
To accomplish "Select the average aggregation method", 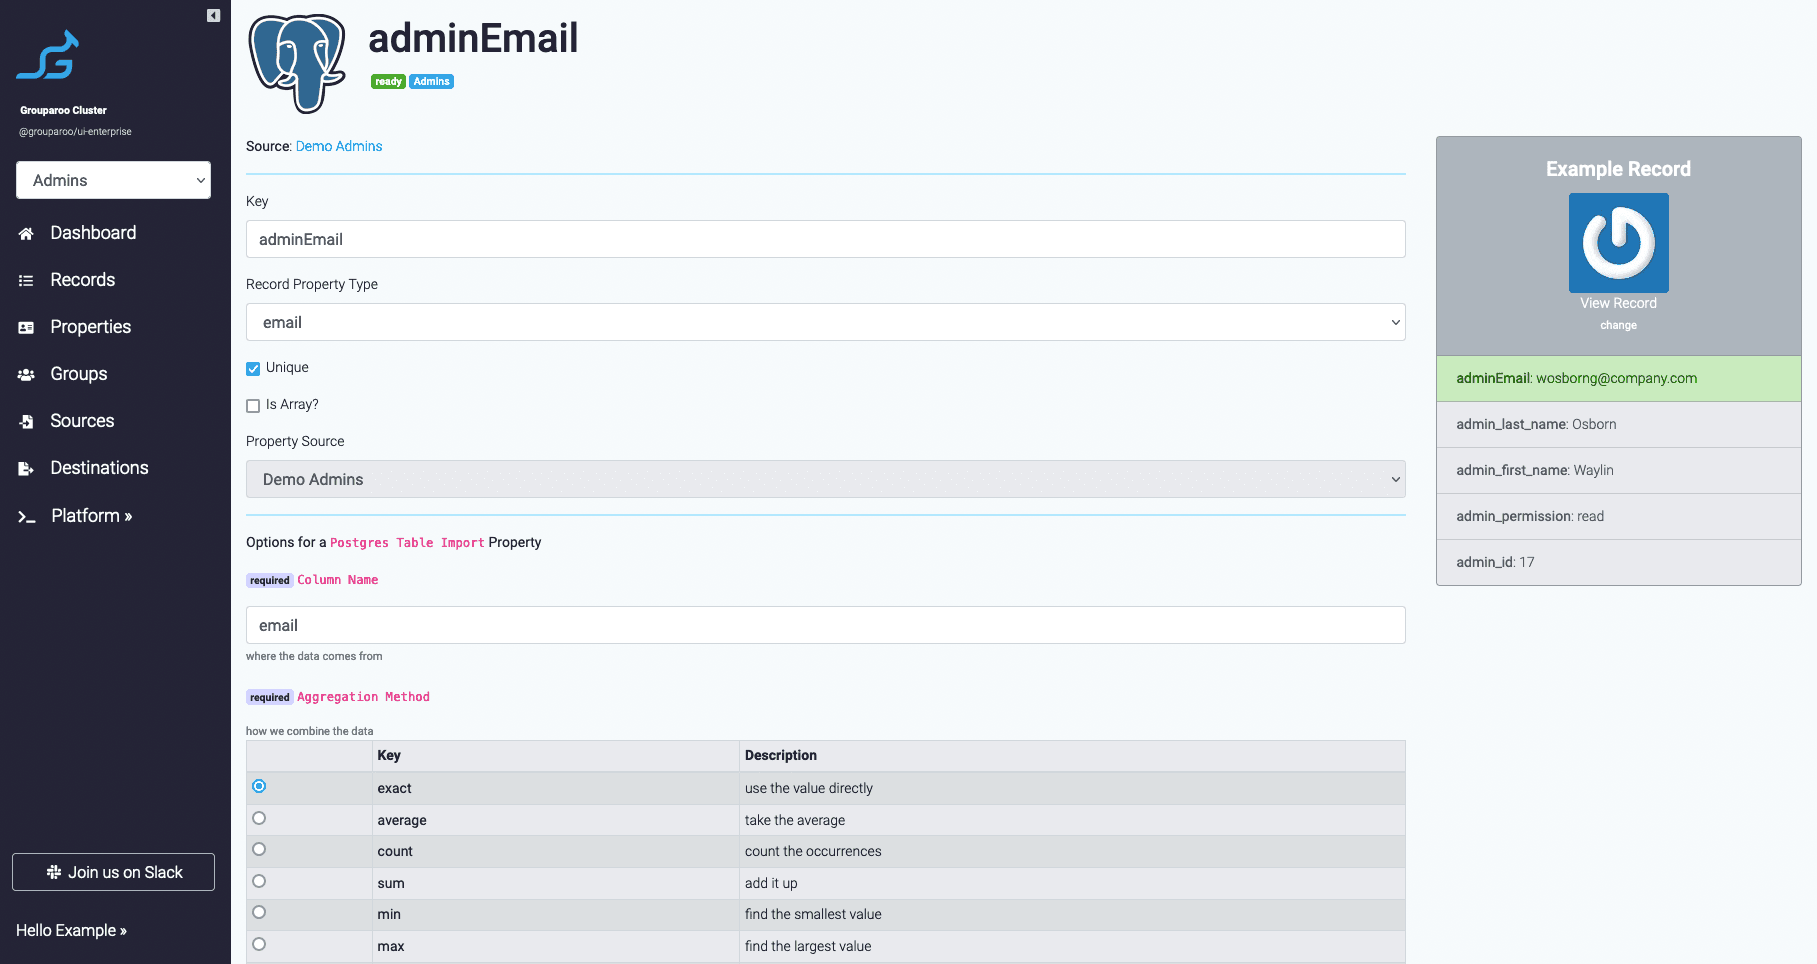I will tap(259, 818).
